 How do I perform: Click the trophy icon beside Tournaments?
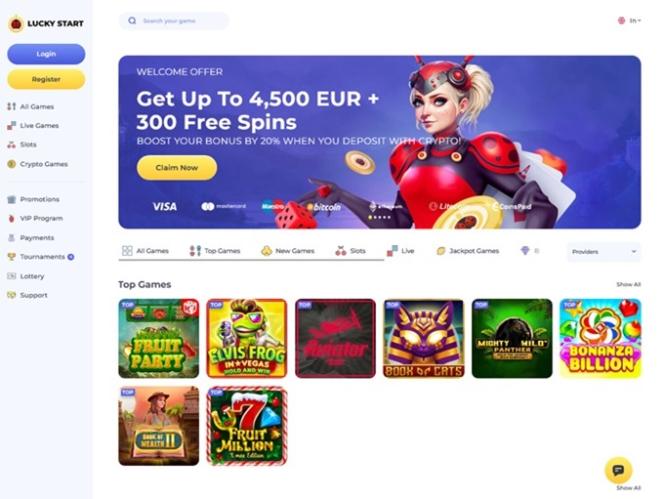tap(11, 257)
